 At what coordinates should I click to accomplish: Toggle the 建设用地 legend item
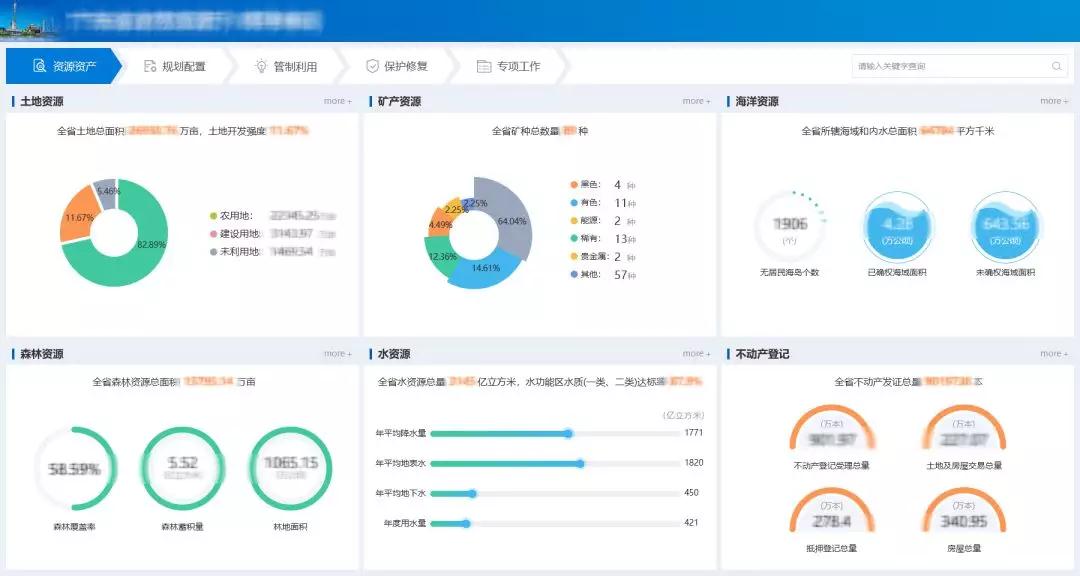[x=235, y=234]
